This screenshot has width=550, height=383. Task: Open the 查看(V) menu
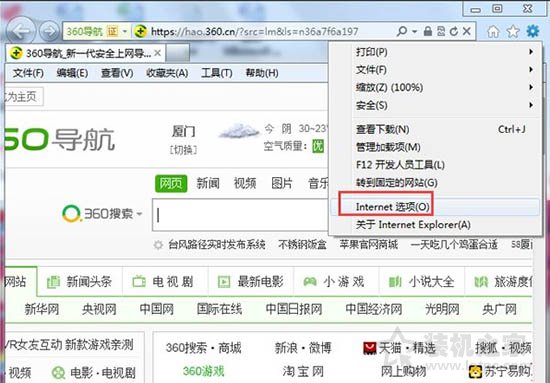click(117, 73)
